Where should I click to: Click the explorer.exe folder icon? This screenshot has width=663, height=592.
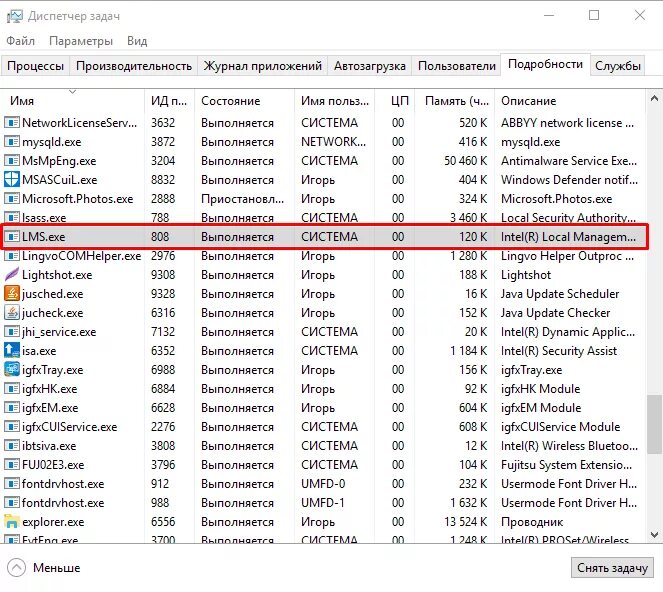pos(11,521)
